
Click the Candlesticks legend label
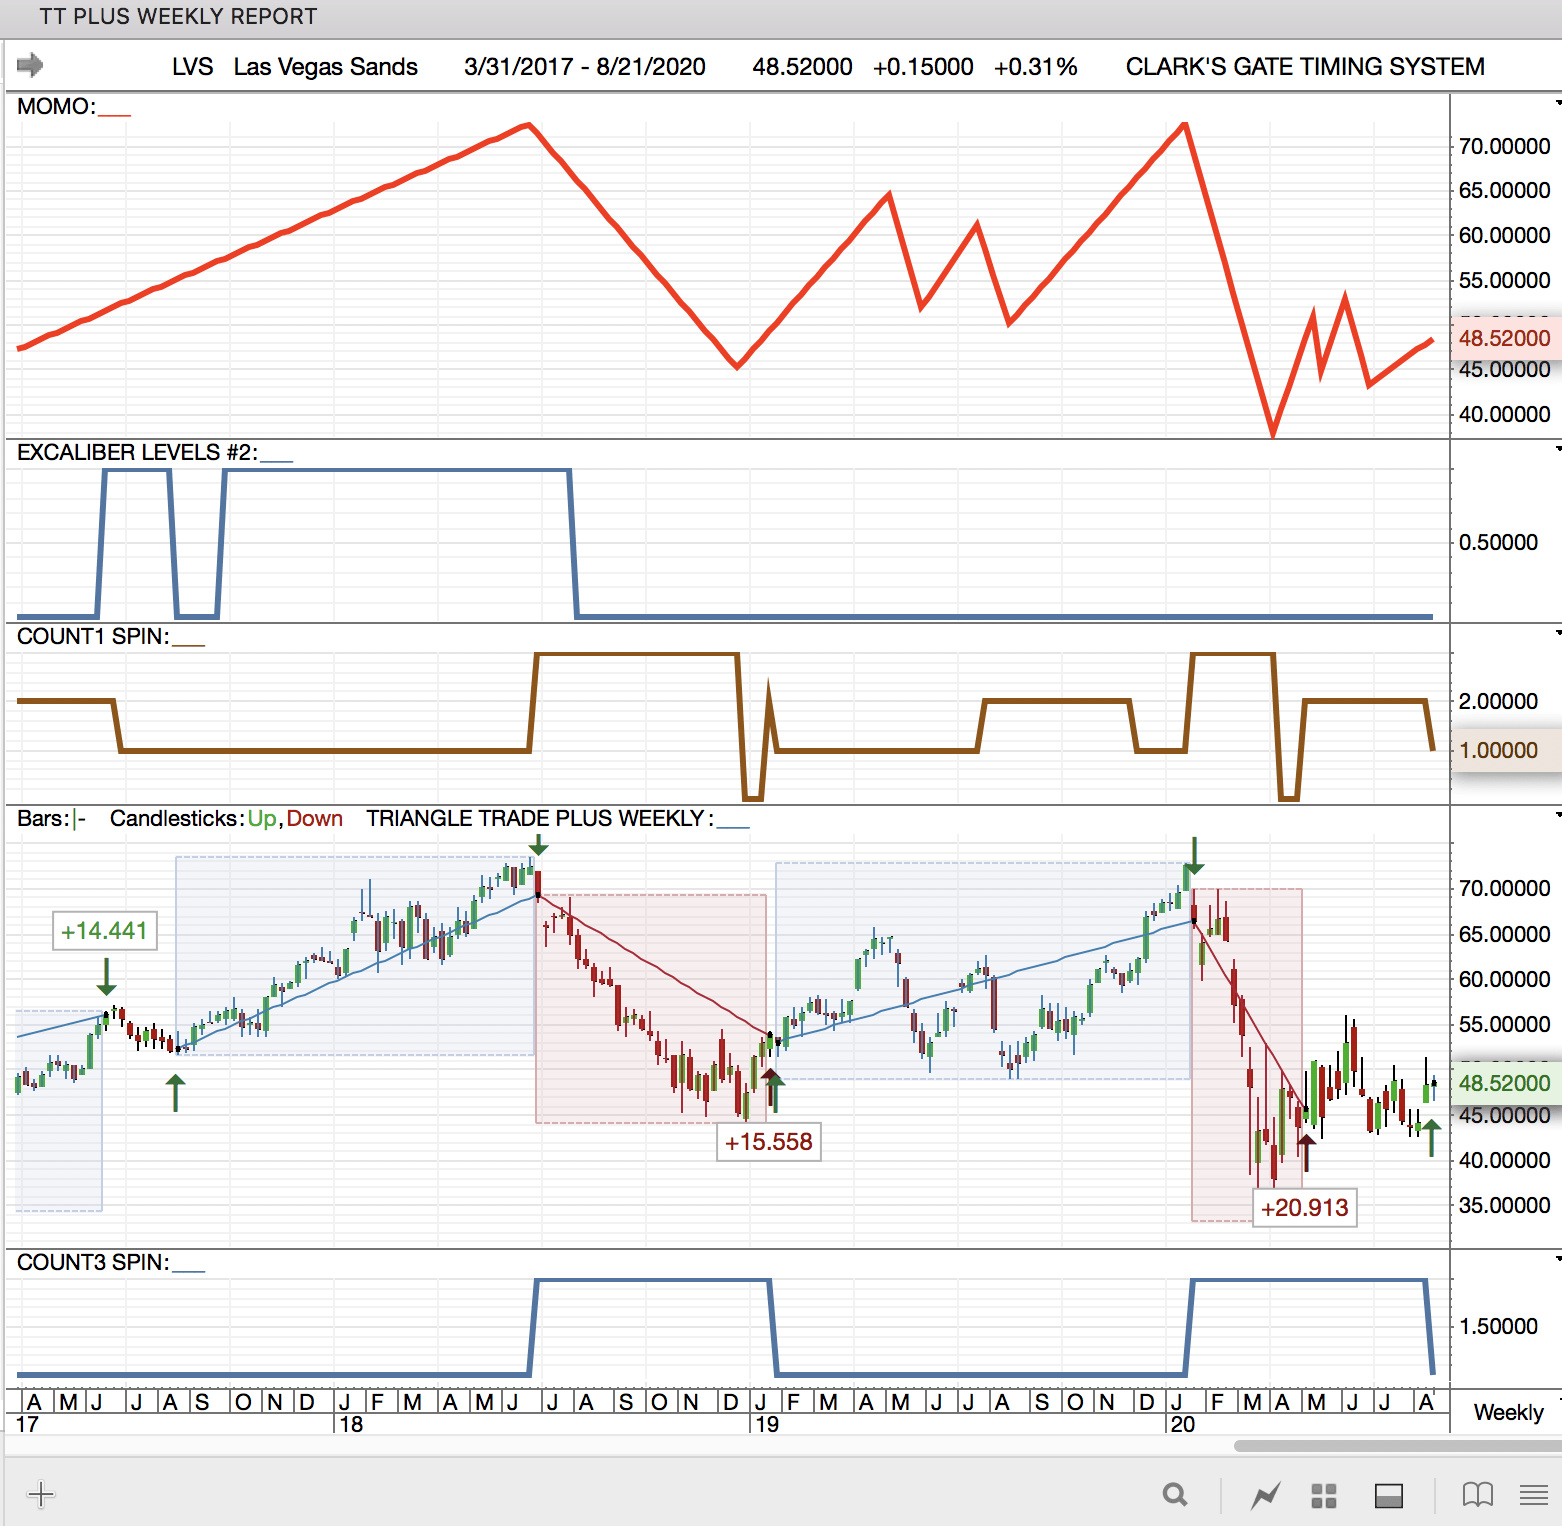(x=175, y=819)
